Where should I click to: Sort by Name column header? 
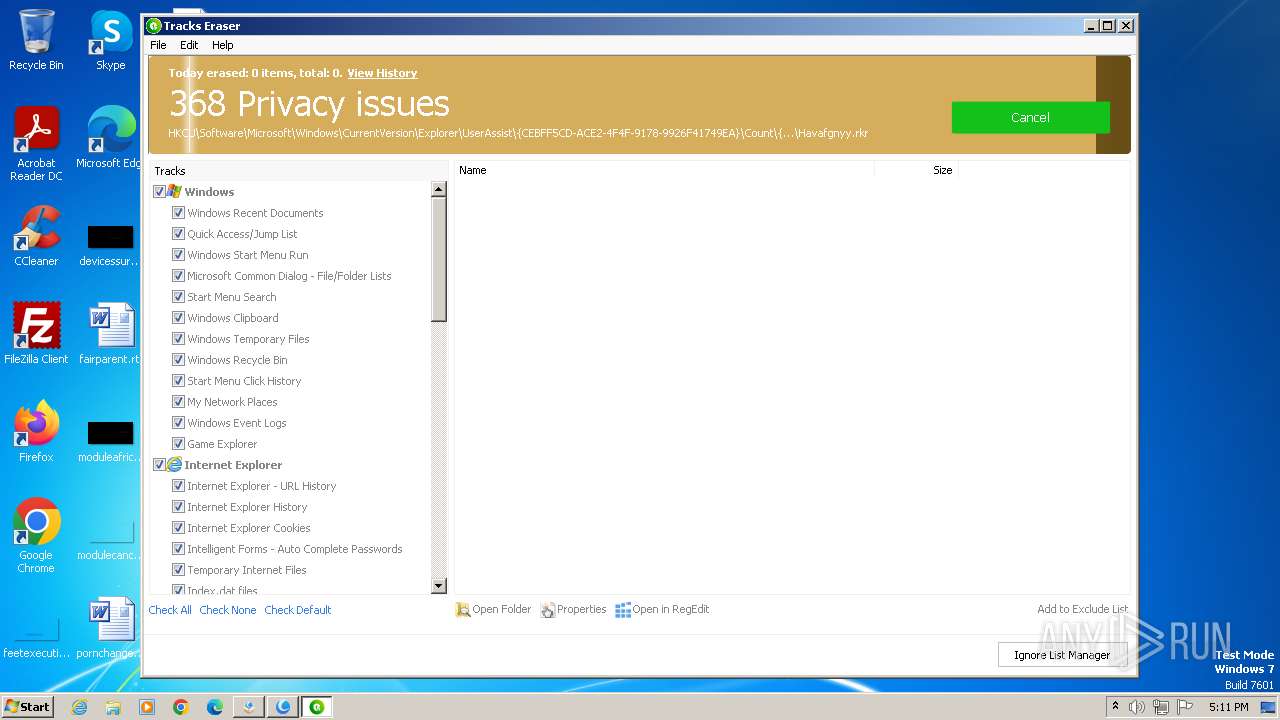tap(664, 170)
